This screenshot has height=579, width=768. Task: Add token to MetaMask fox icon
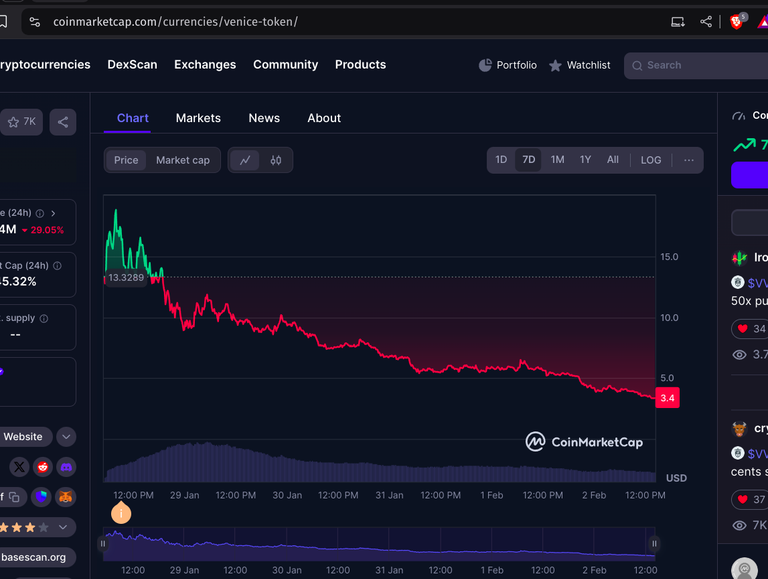coord(66,497)
